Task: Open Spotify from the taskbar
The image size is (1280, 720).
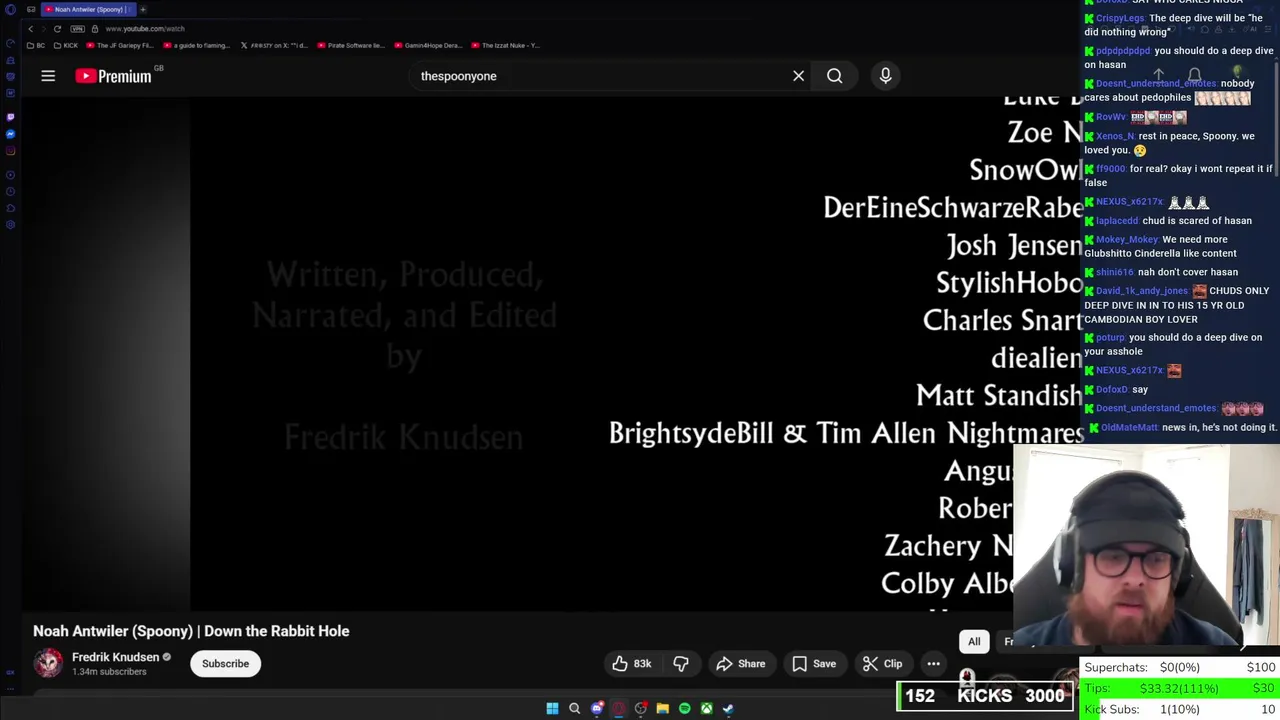Action: [684, 709]
